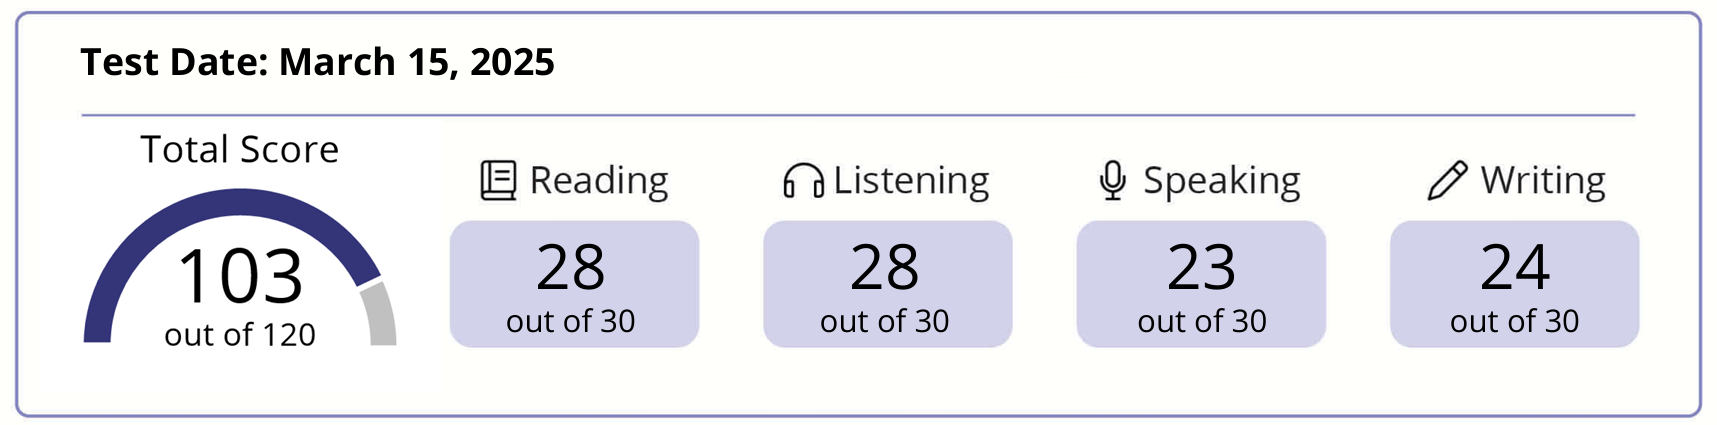
Task: Click the total score number 103
Action: click(x=240, y=276)
